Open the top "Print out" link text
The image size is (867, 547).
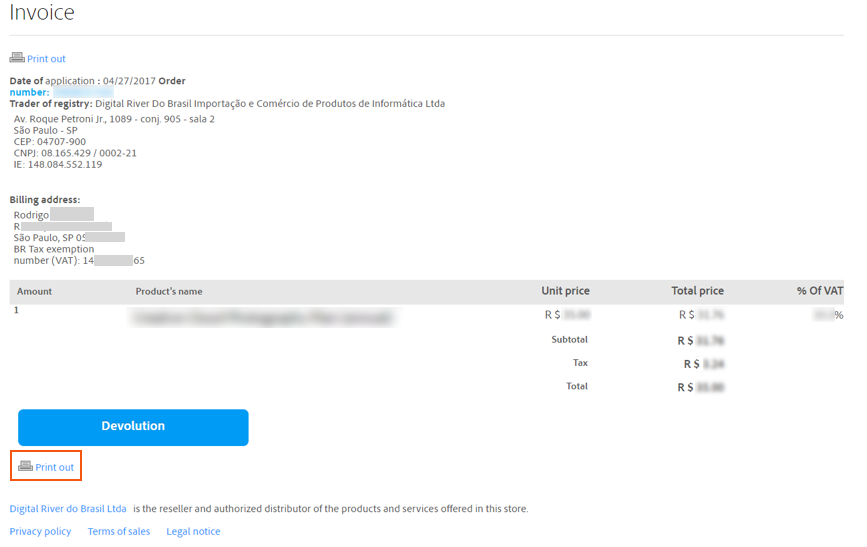point(46,59)
